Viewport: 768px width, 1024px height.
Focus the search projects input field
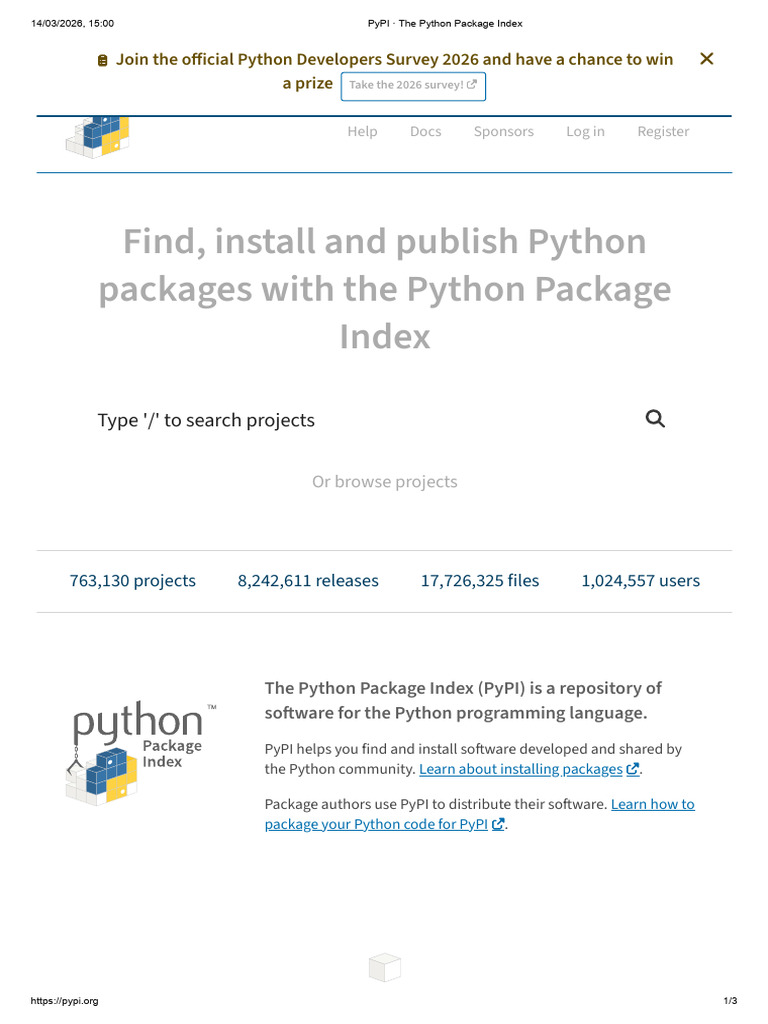coord(360,420)
